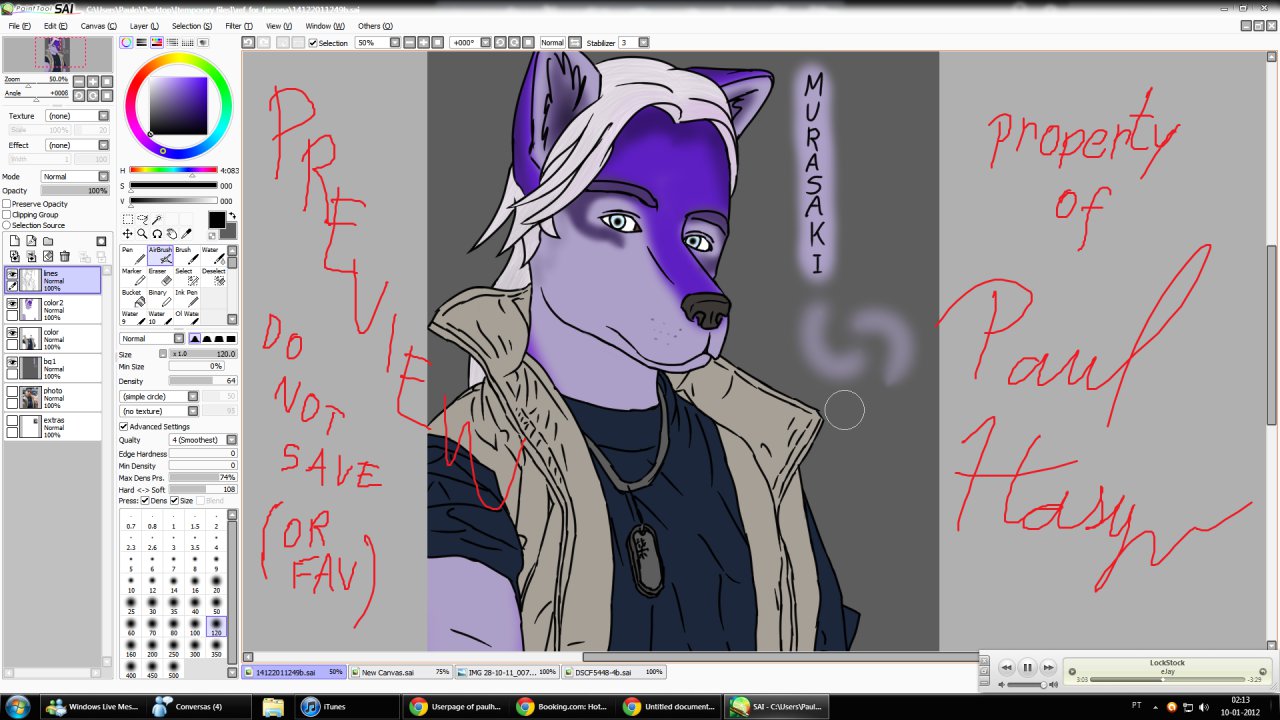Image resolution: width=1280 pixels, height=720 pixels.
Task: Show the photo layer visibility box
Action: click(12, 391)
